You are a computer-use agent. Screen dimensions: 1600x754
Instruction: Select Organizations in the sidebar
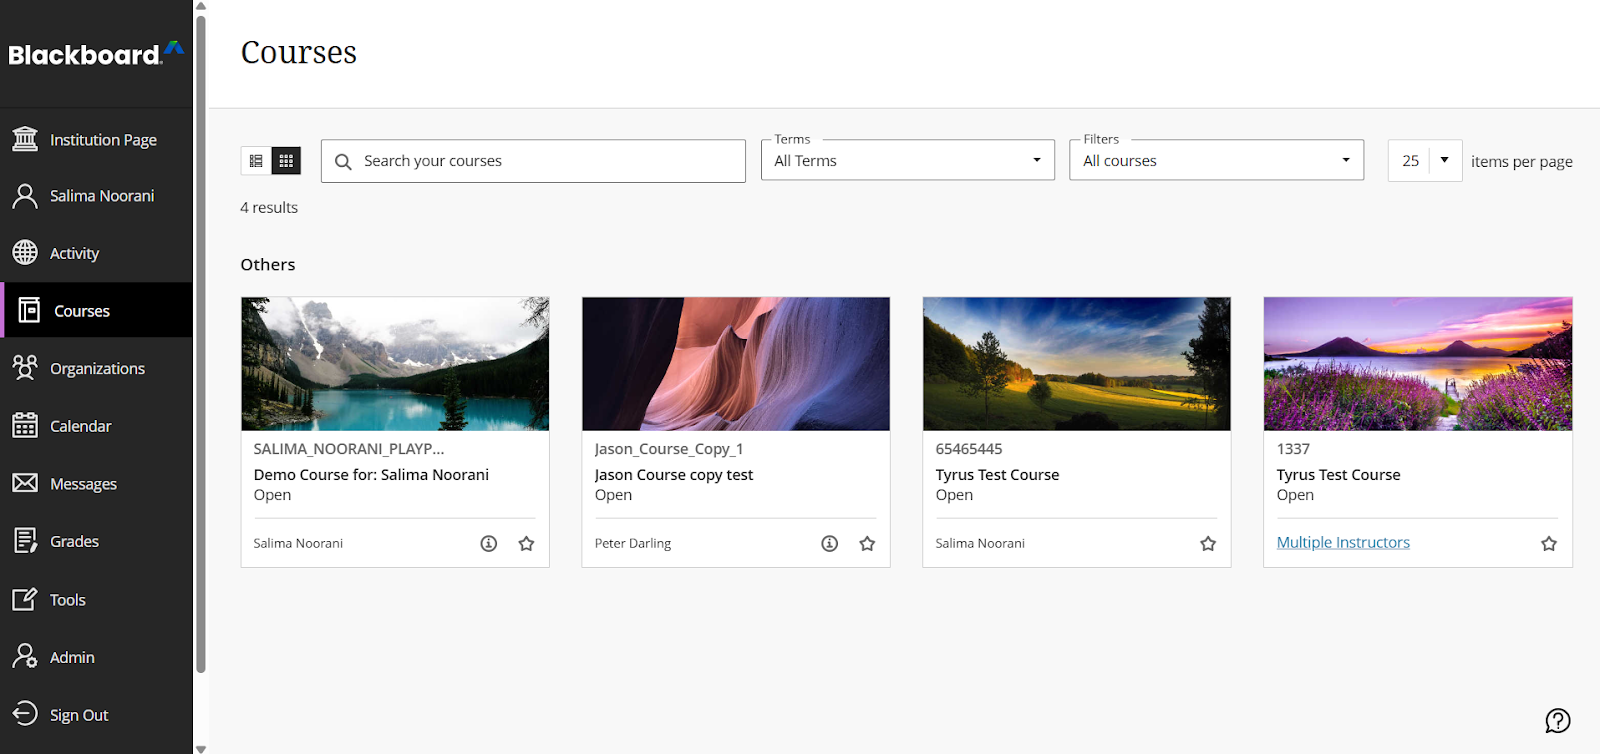(97, 369)
